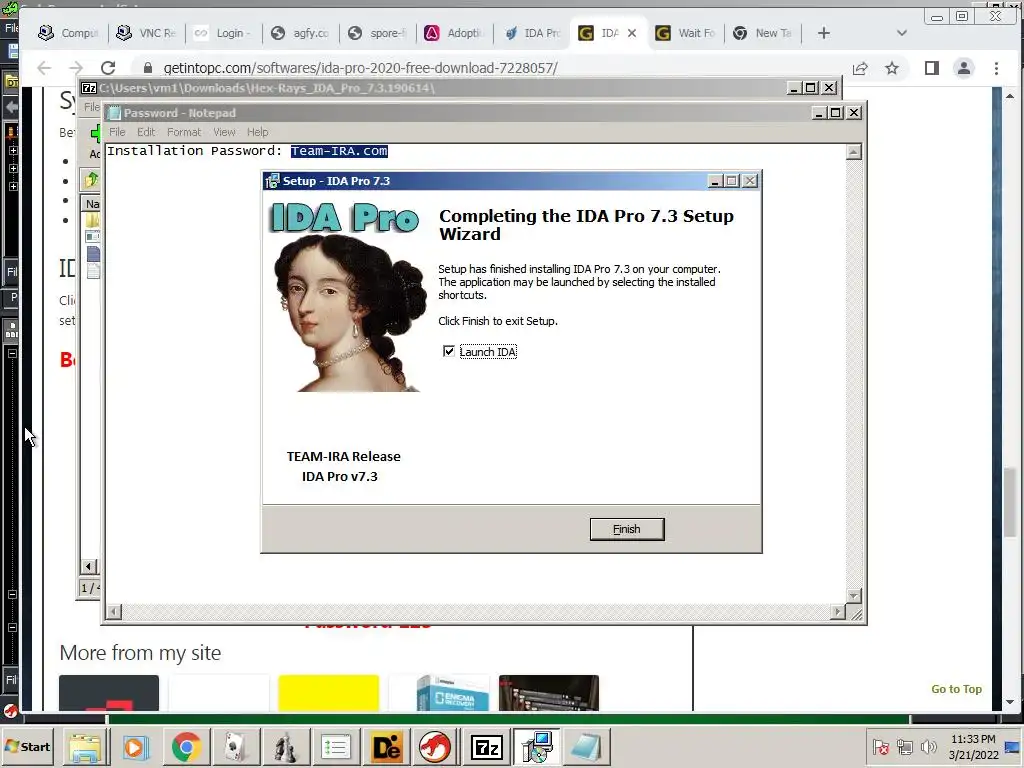Click the site lock icon

(x=148, y=68)
